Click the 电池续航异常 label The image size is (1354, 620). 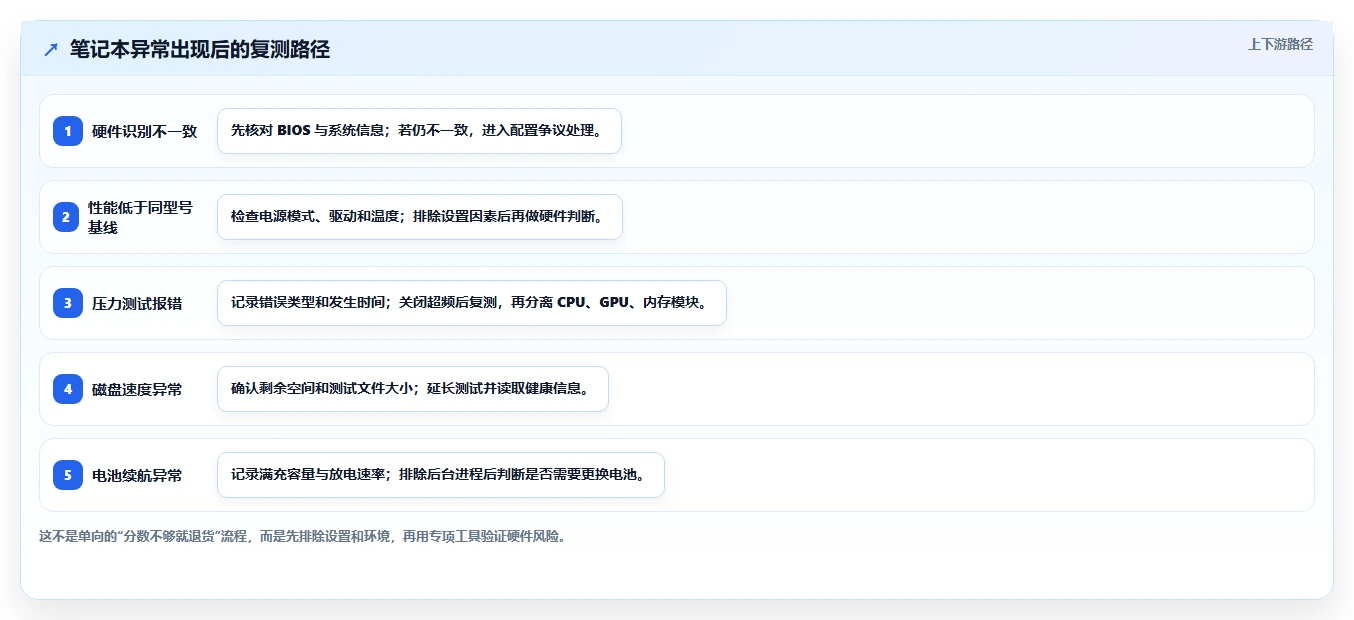(137, 475)
